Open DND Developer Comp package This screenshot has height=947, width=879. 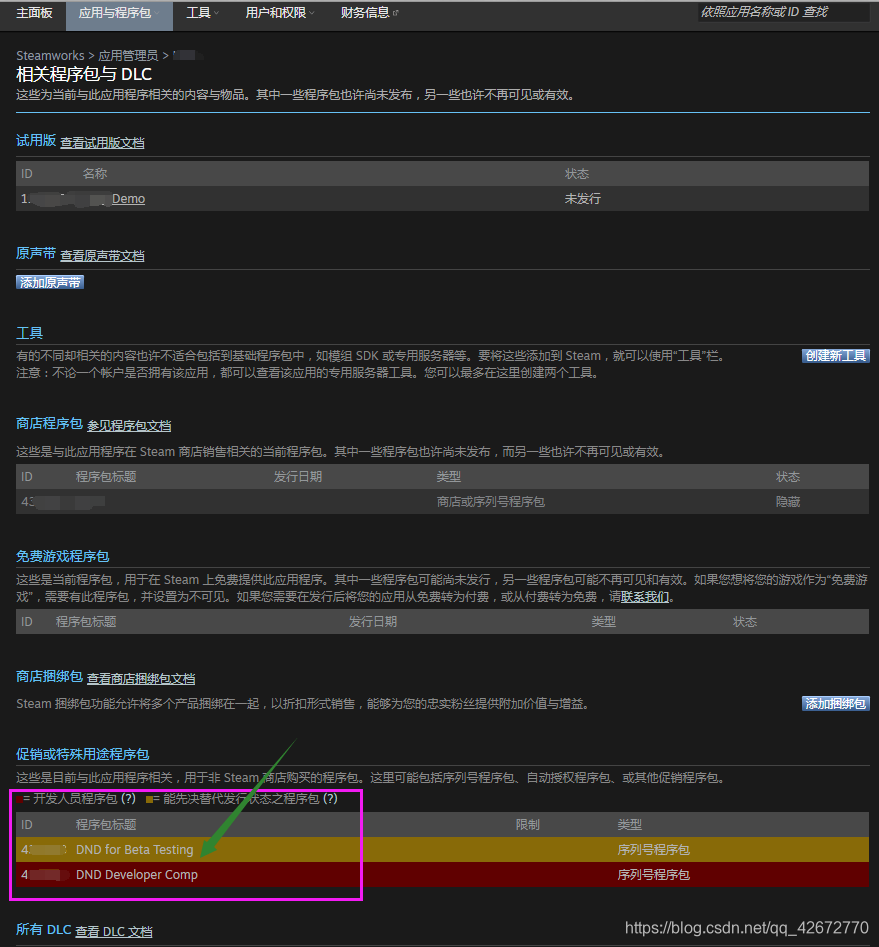[137, 875]
